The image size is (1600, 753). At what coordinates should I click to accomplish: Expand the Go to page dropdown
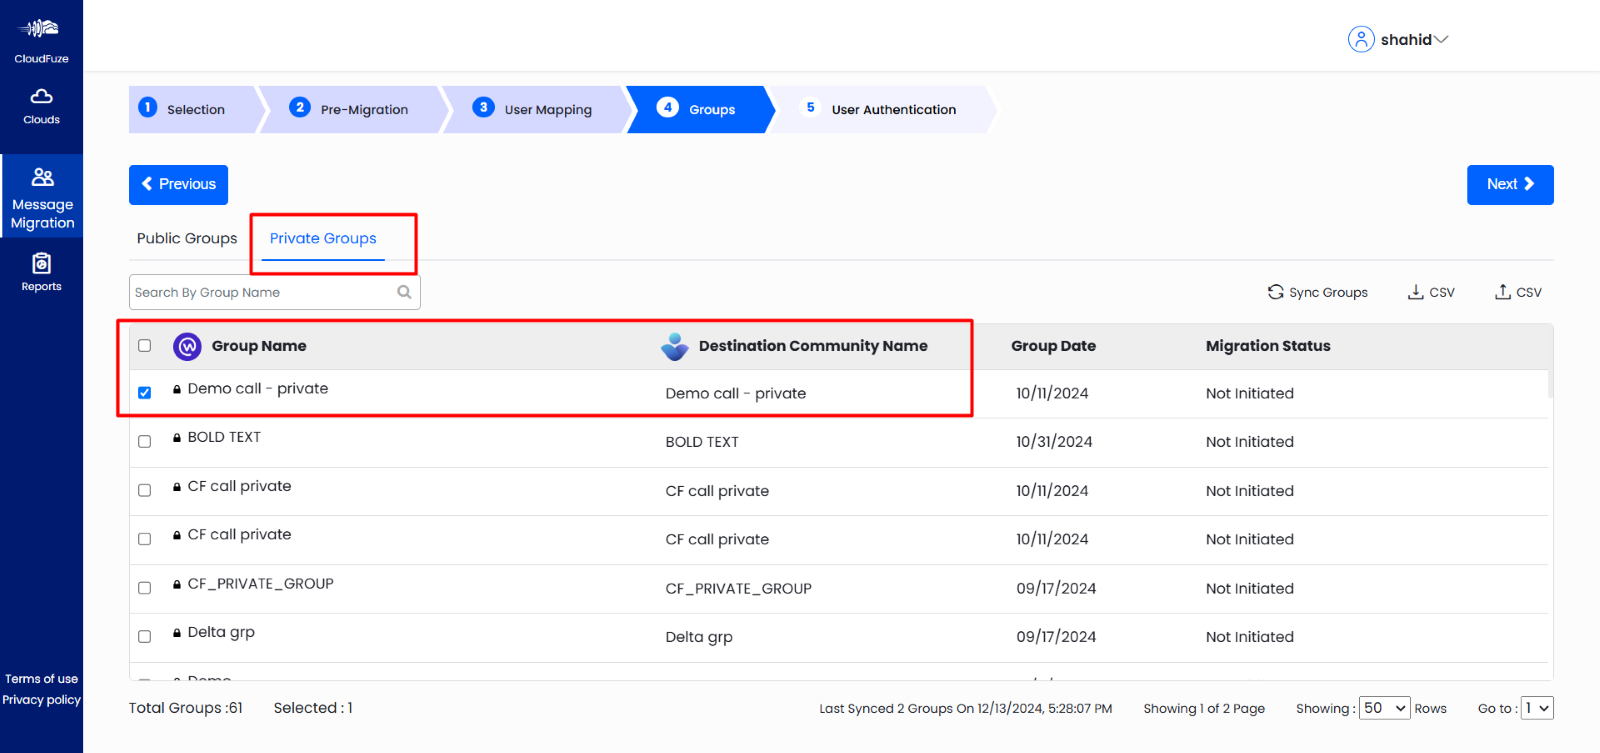pos(1537,708)
